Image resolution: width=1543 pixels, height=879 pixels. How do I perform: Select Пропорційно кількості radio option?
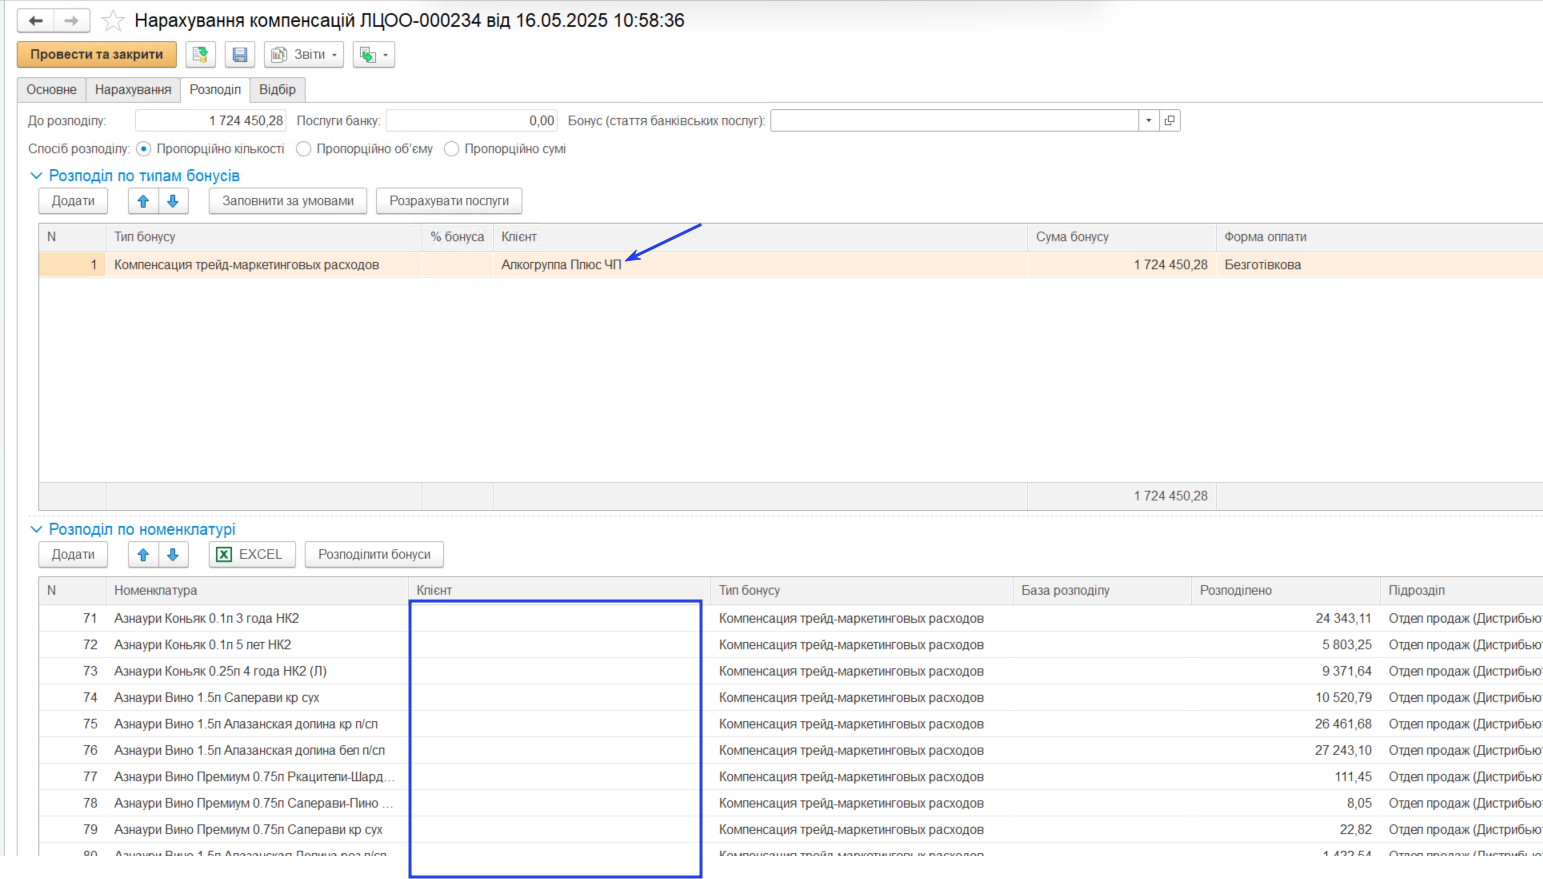[144, 149]
